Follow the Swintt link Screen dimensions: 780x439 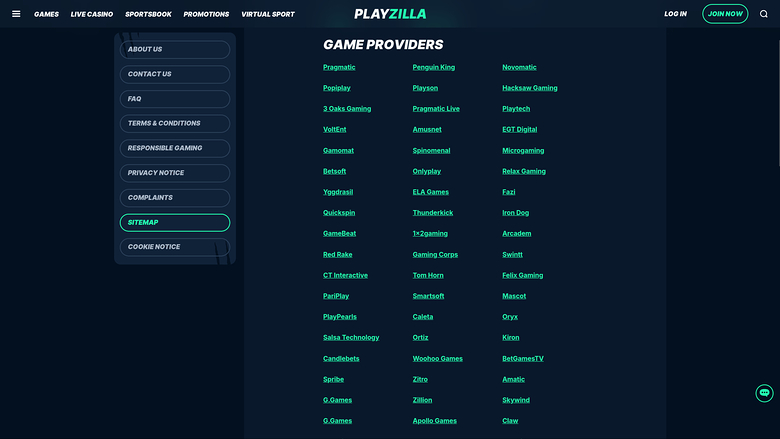point(512,255)
